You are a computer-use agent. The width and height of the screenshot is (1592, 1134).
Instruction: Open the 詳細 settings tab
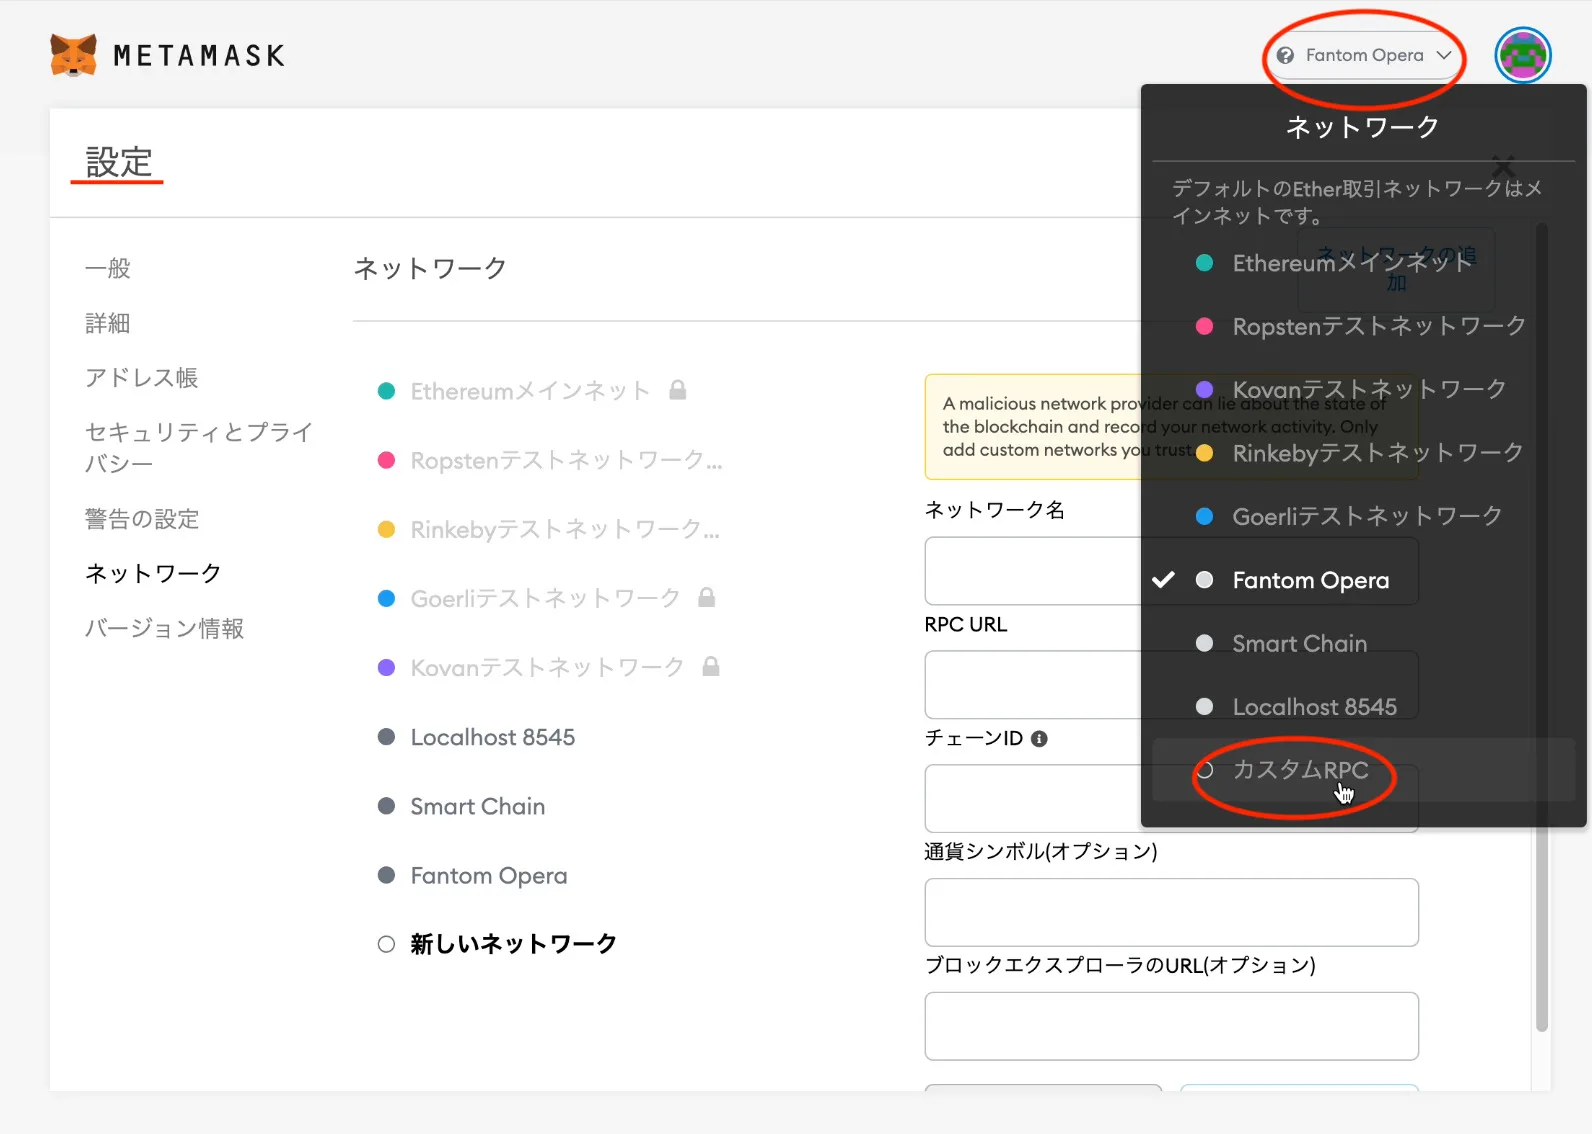(108, 323)
